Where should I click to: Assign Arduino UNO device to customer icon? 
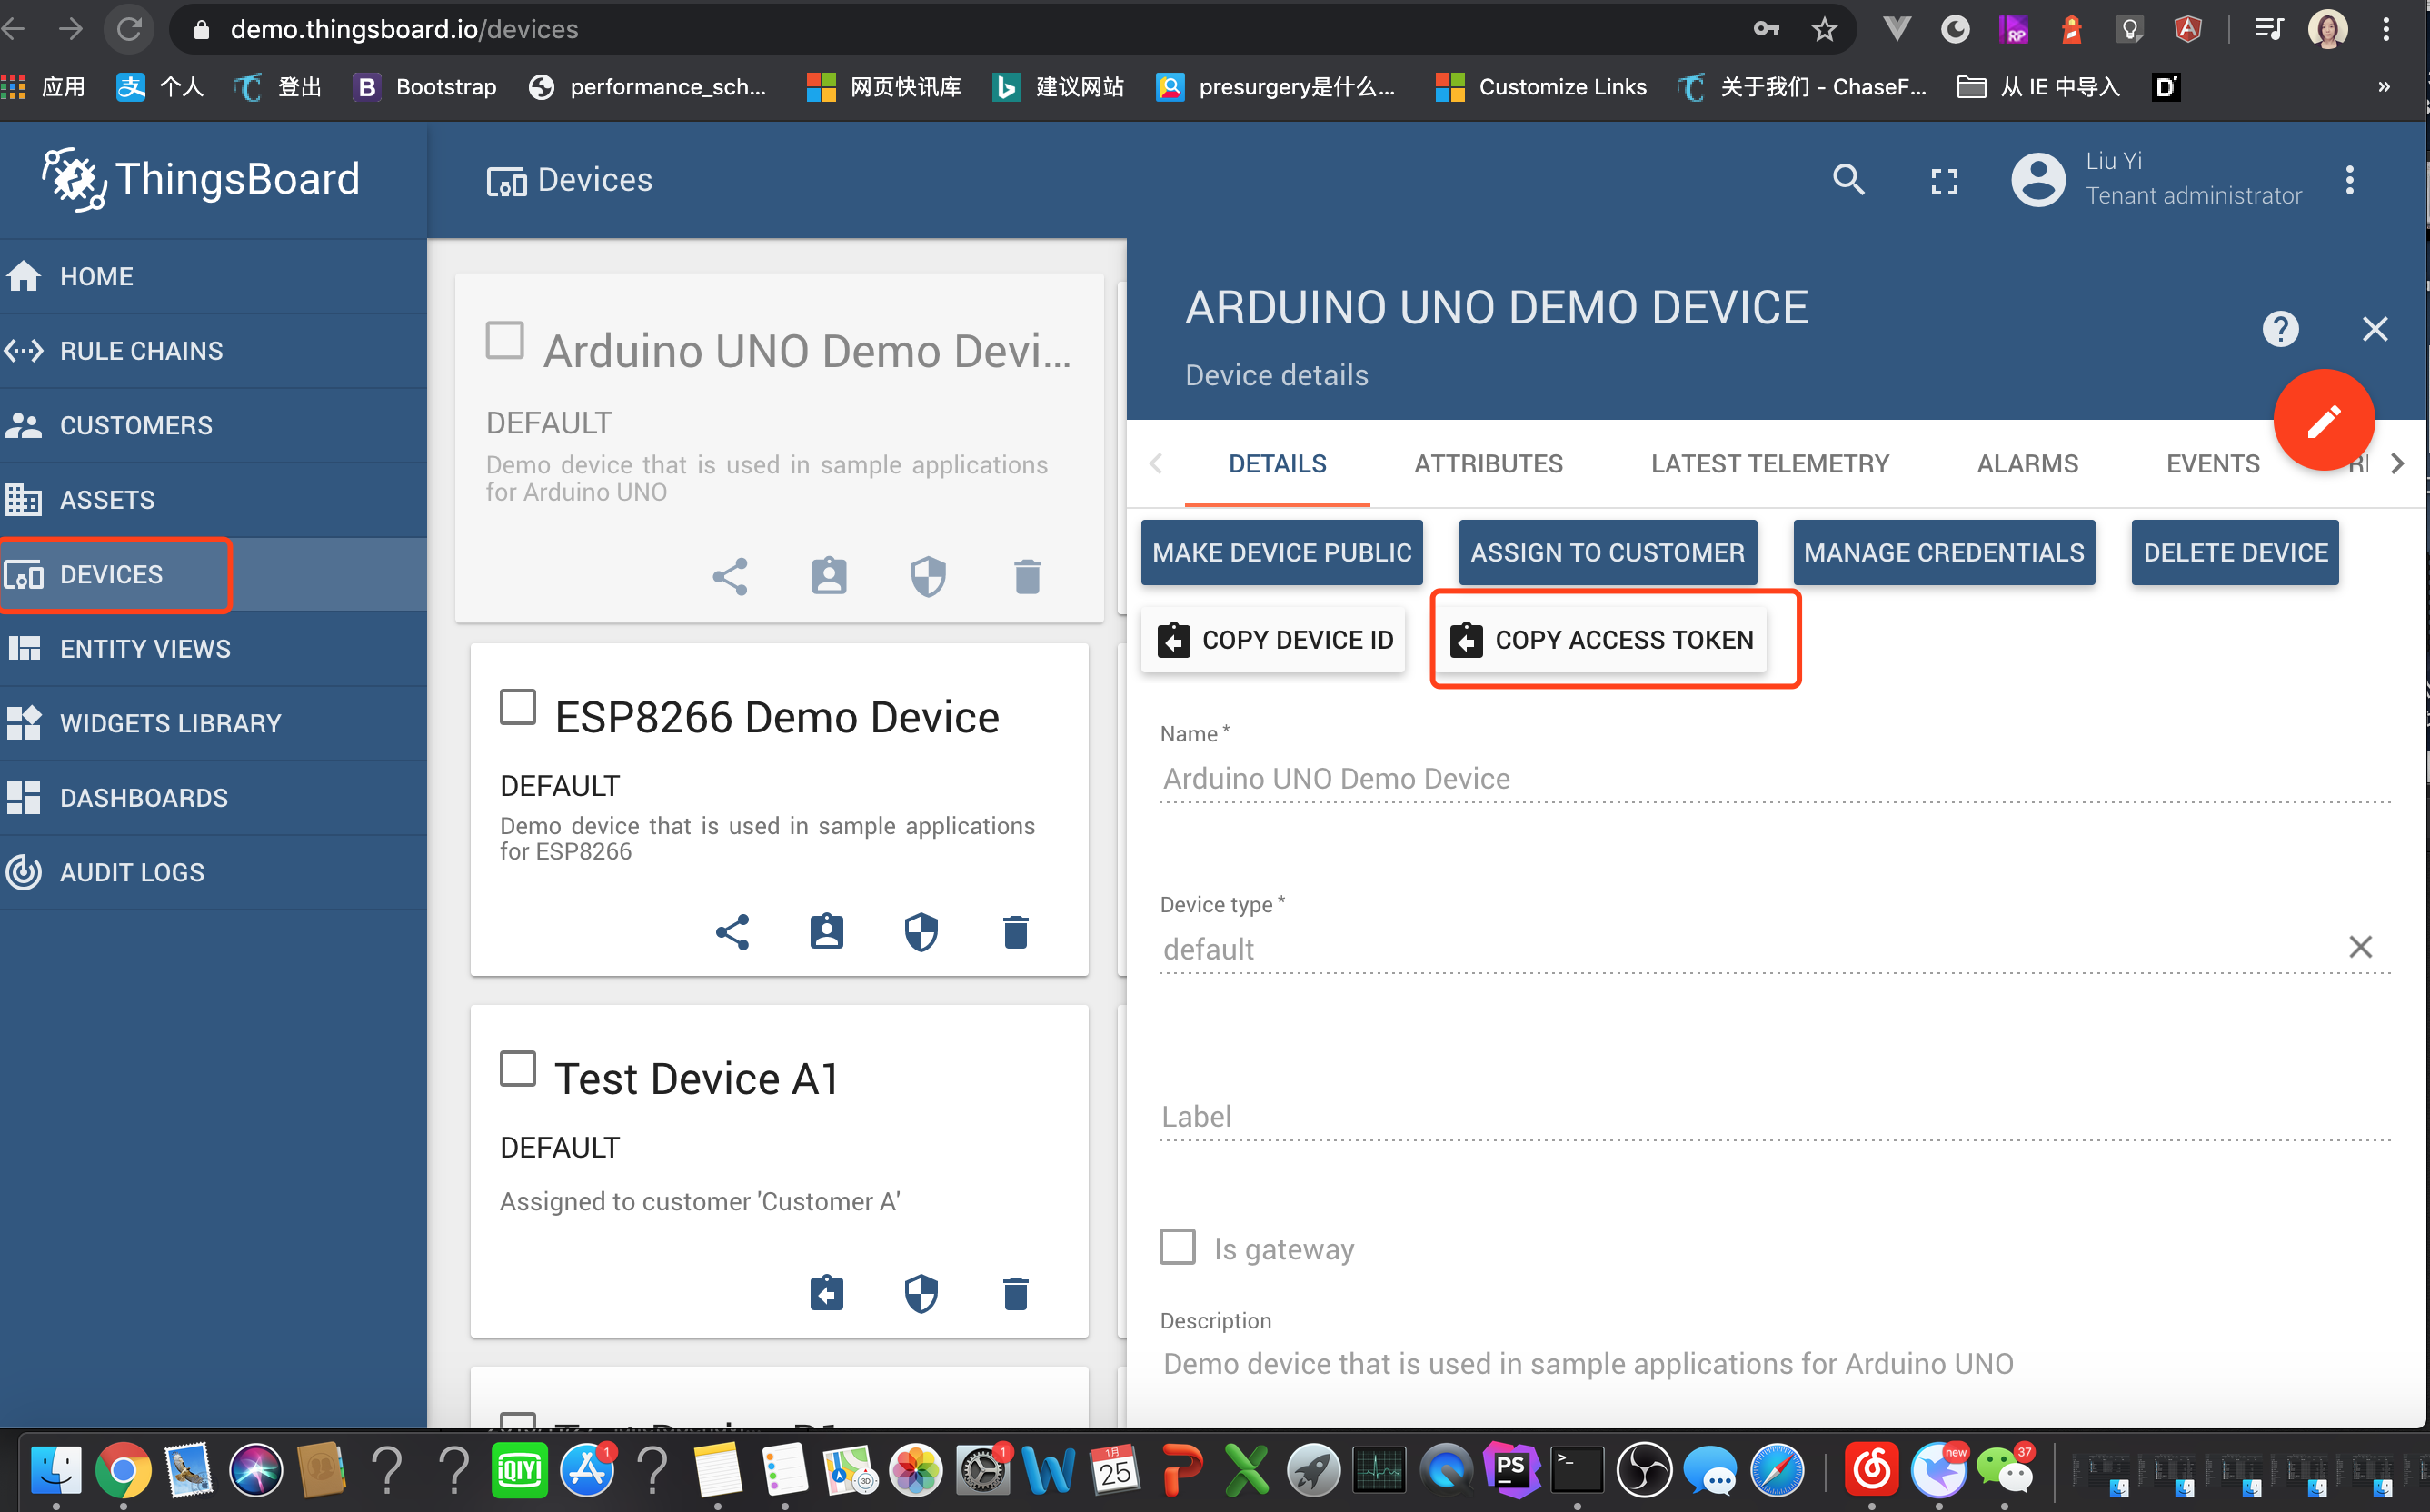(829, 577)
